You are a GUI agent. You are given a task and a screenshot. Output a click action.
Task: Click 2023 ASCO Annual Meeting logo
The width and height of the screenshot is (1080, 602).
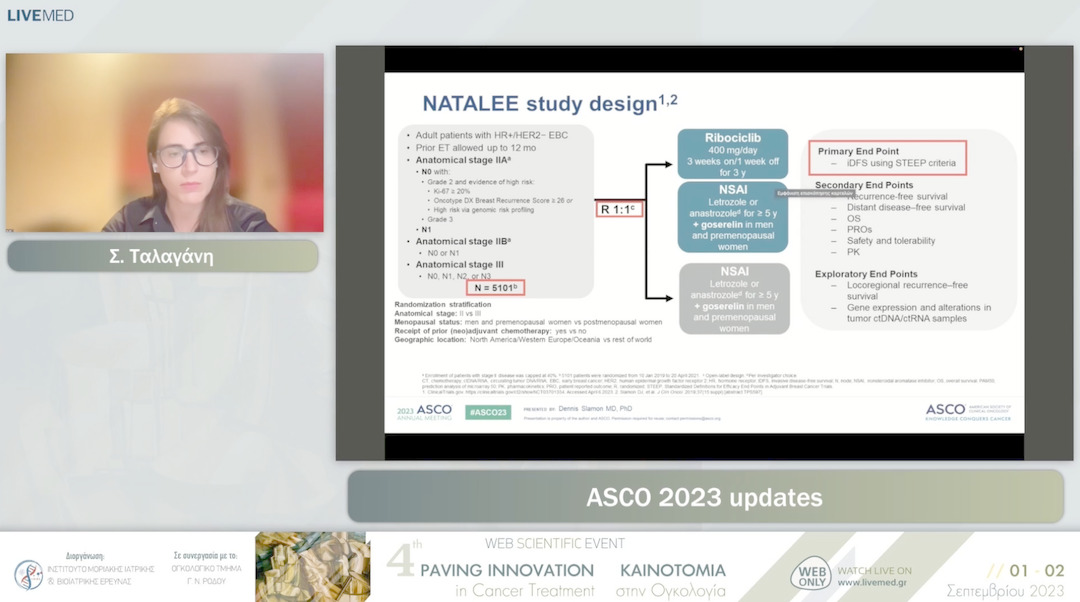point(424,412)
